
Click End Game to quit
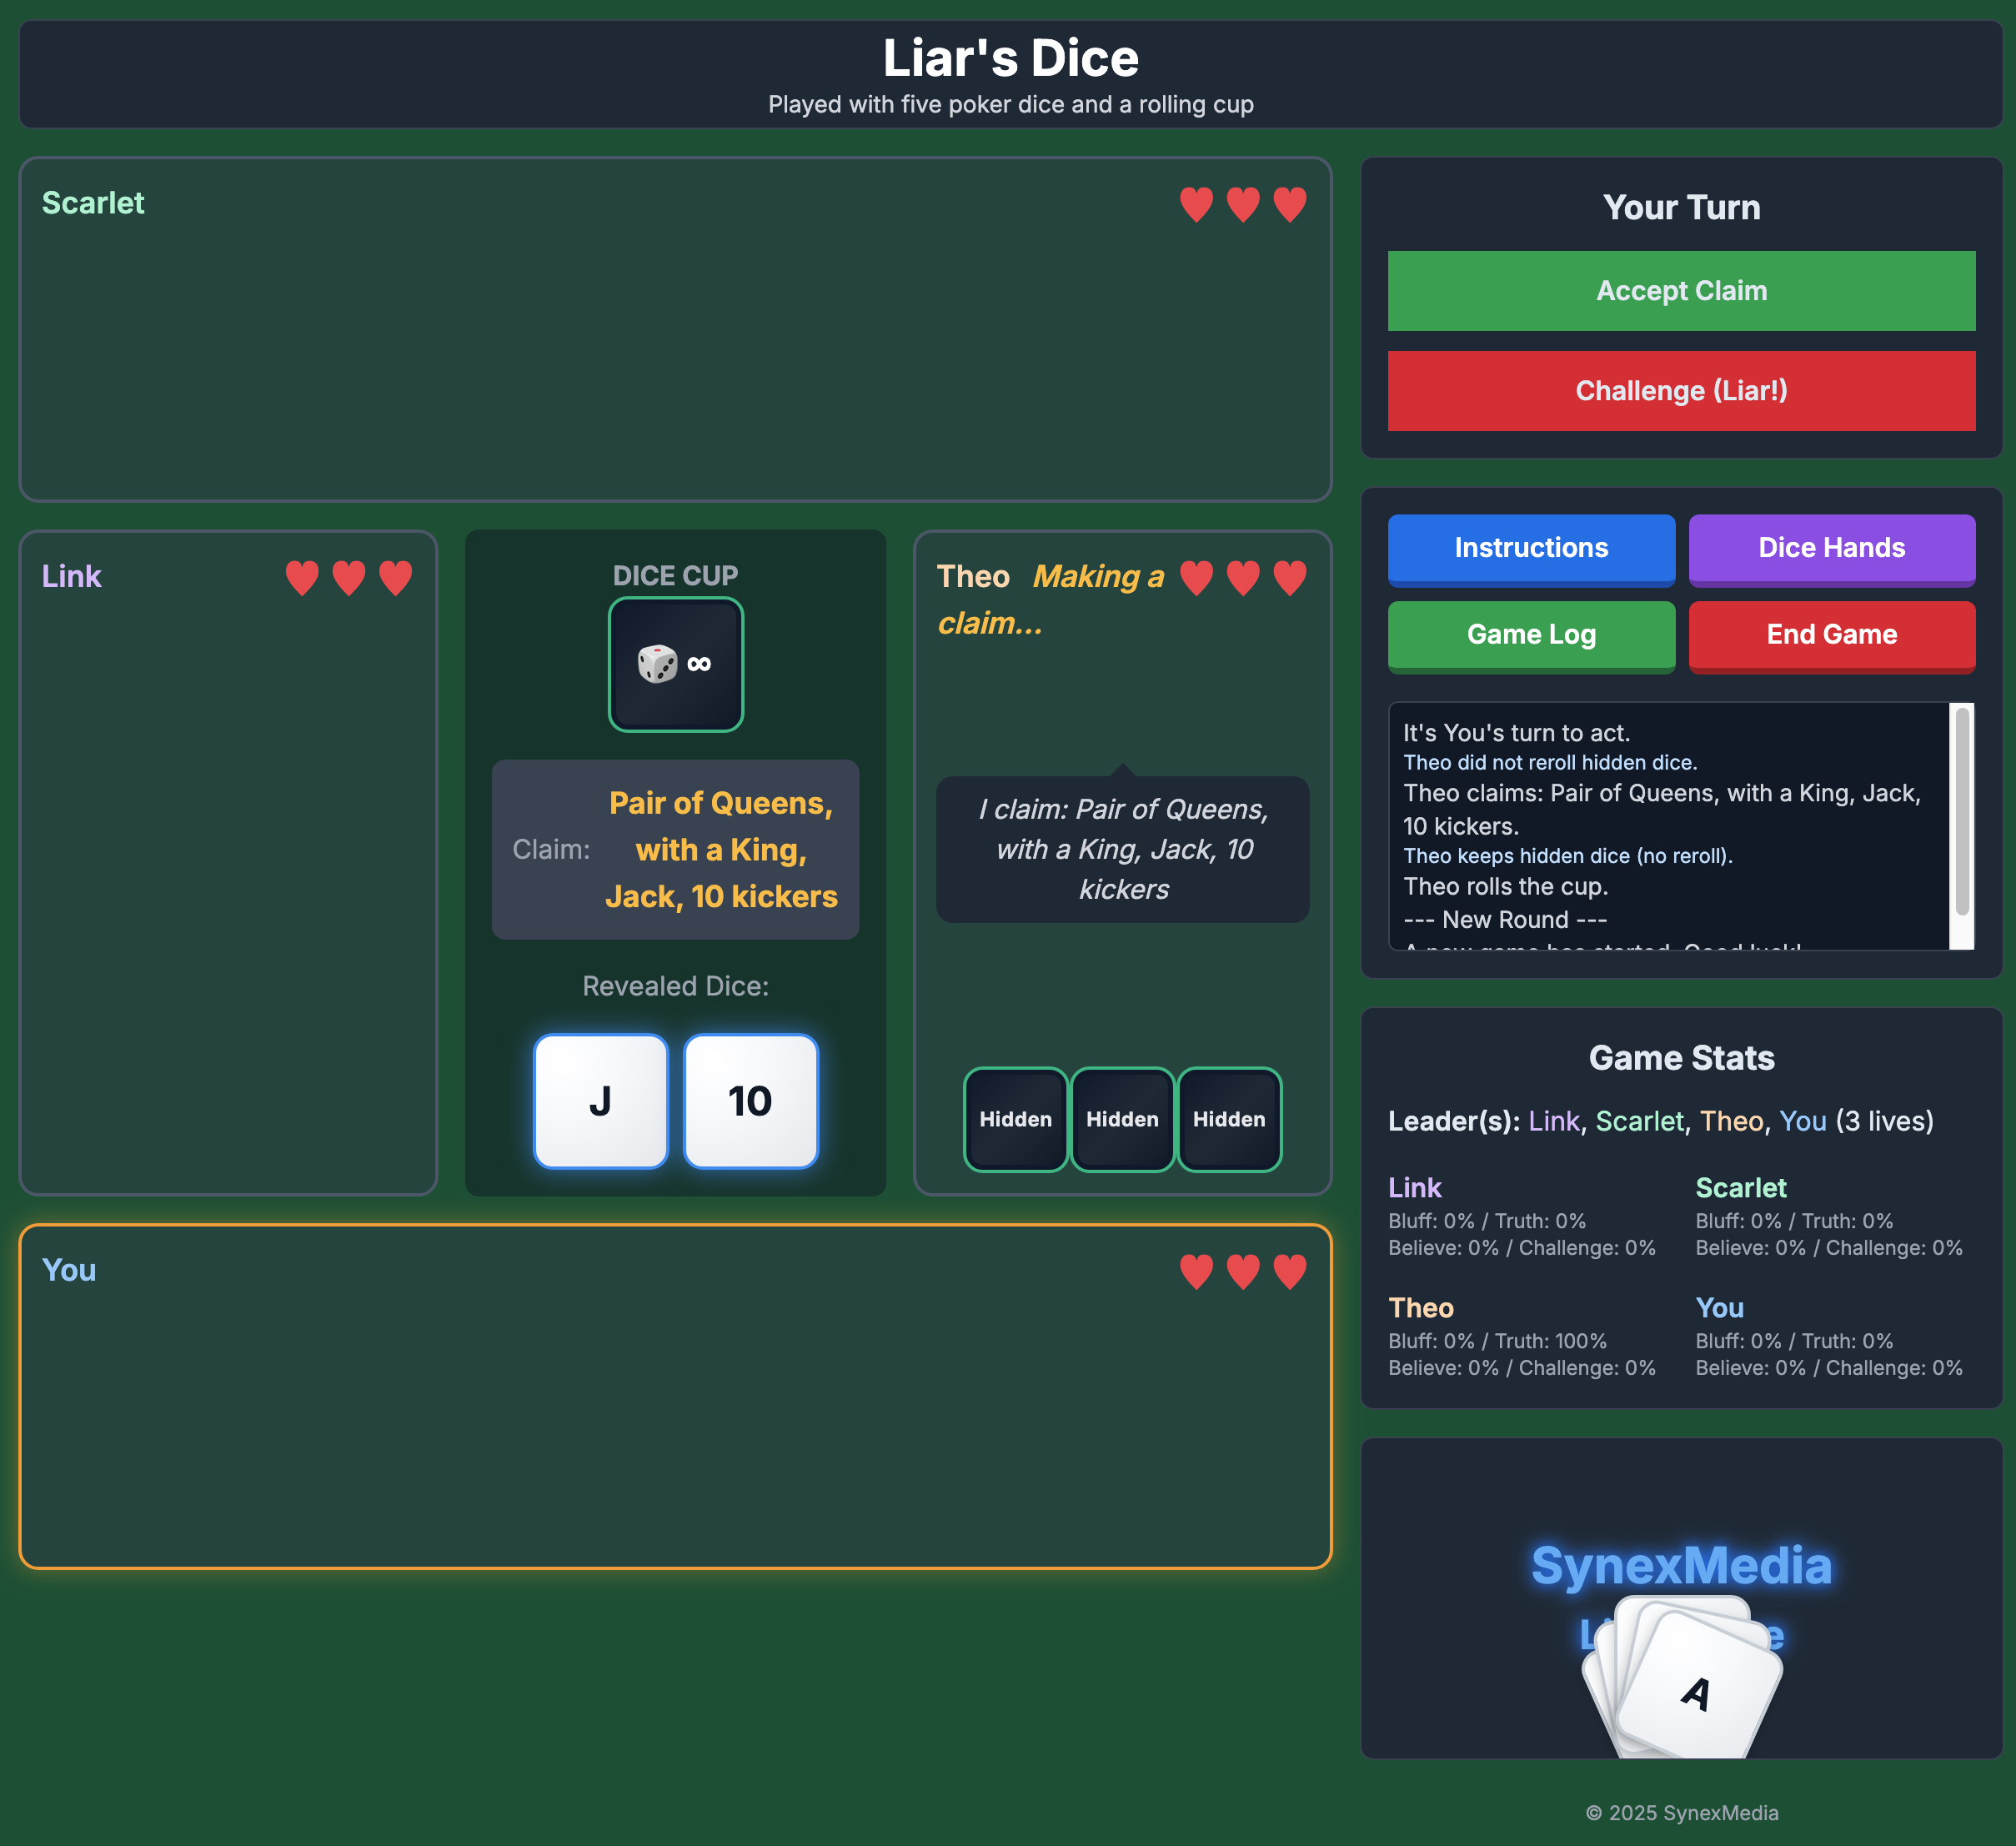pyautogui.click(x=1831, y=635)
